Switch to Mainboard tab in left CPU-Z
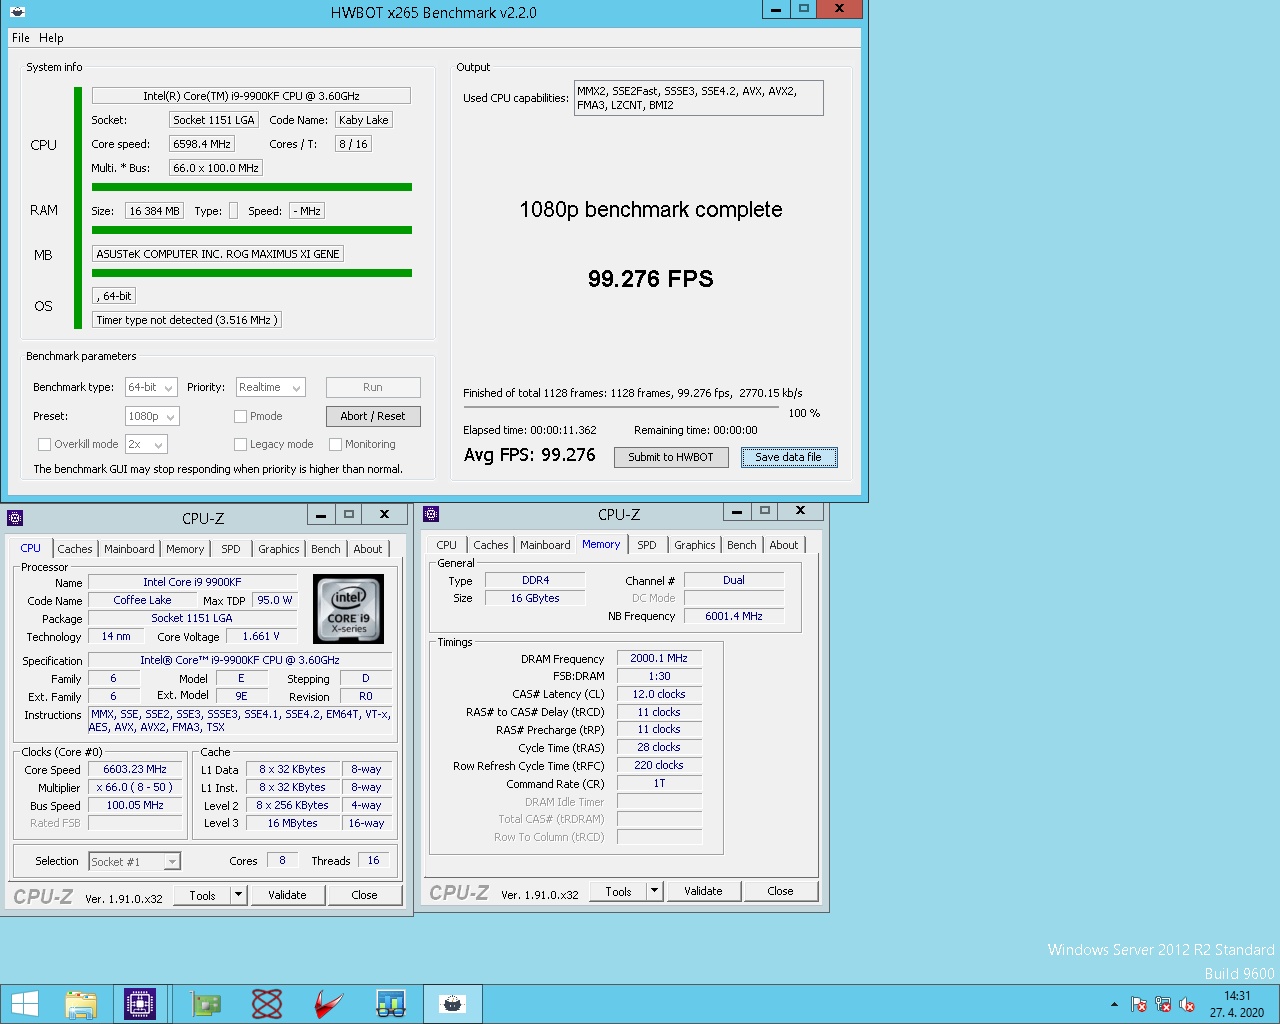 pyautogui.click(x=129, y=549)
